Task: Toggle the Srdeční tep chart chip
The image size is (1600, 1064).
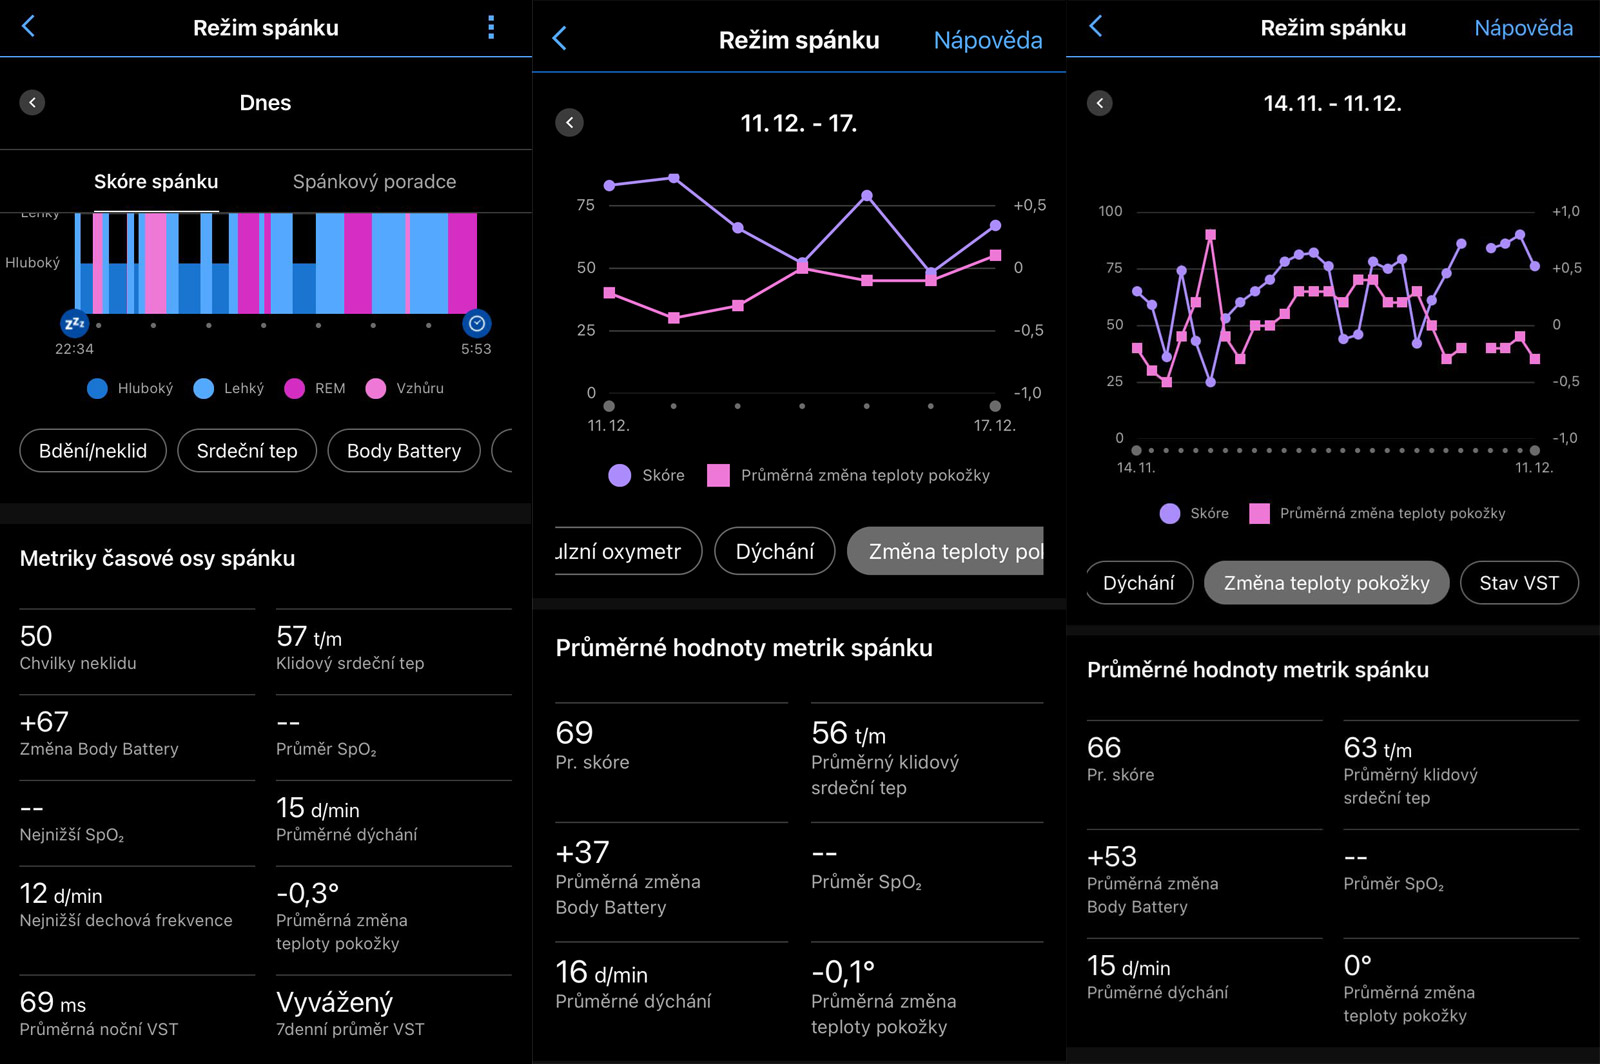Action: coord(247,451)
